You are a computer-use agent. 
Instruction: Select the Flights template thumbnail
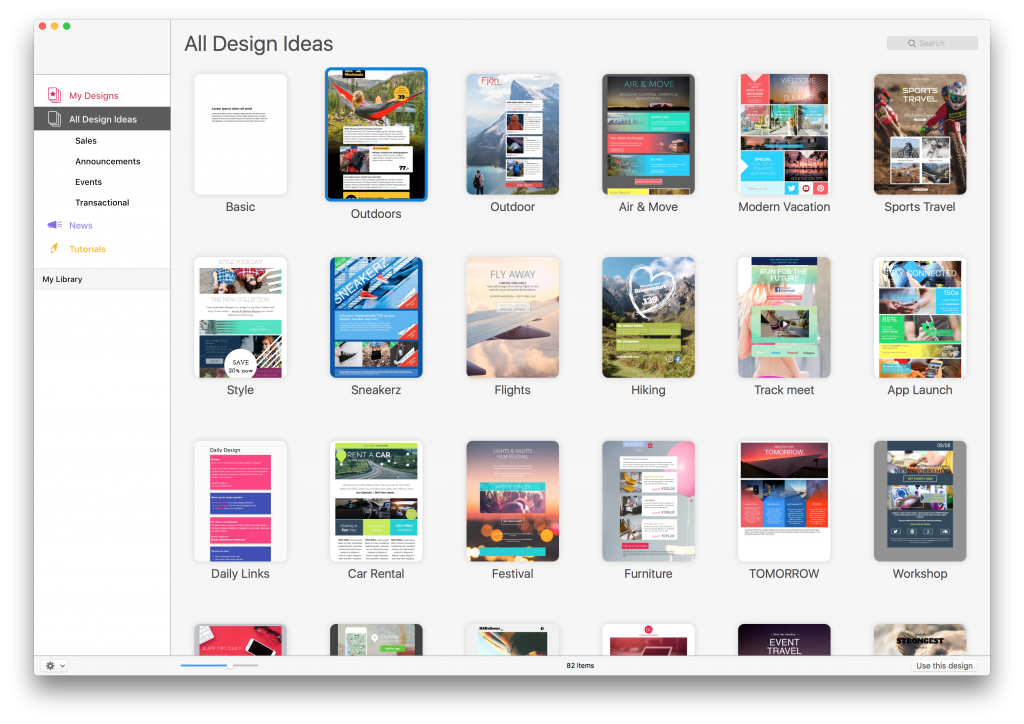point(513,317)
